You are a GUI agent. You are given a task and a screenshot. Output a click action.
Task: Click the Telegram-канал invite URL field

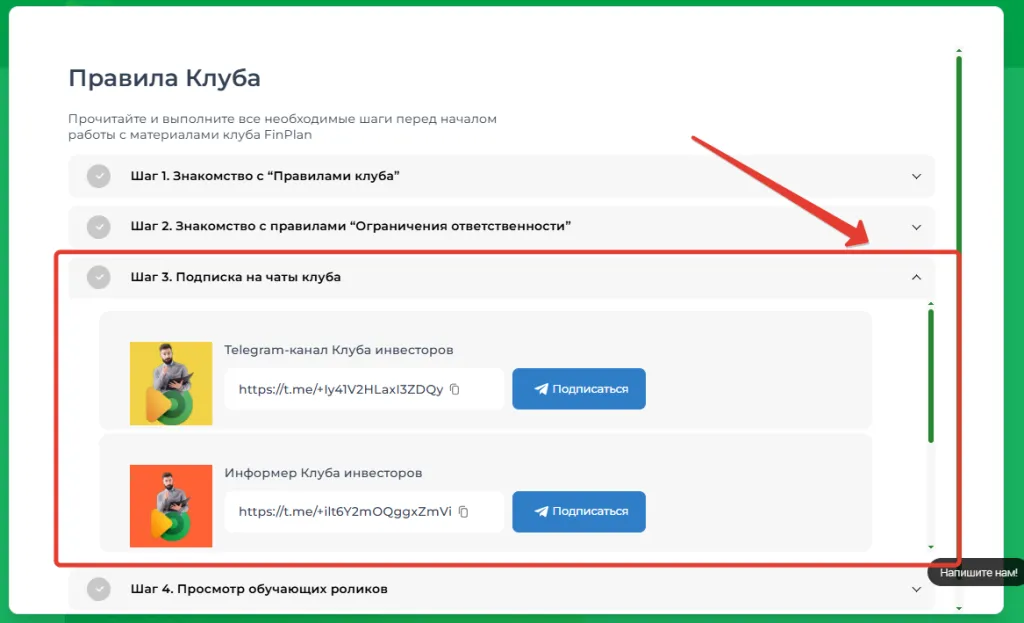(340, 389)
